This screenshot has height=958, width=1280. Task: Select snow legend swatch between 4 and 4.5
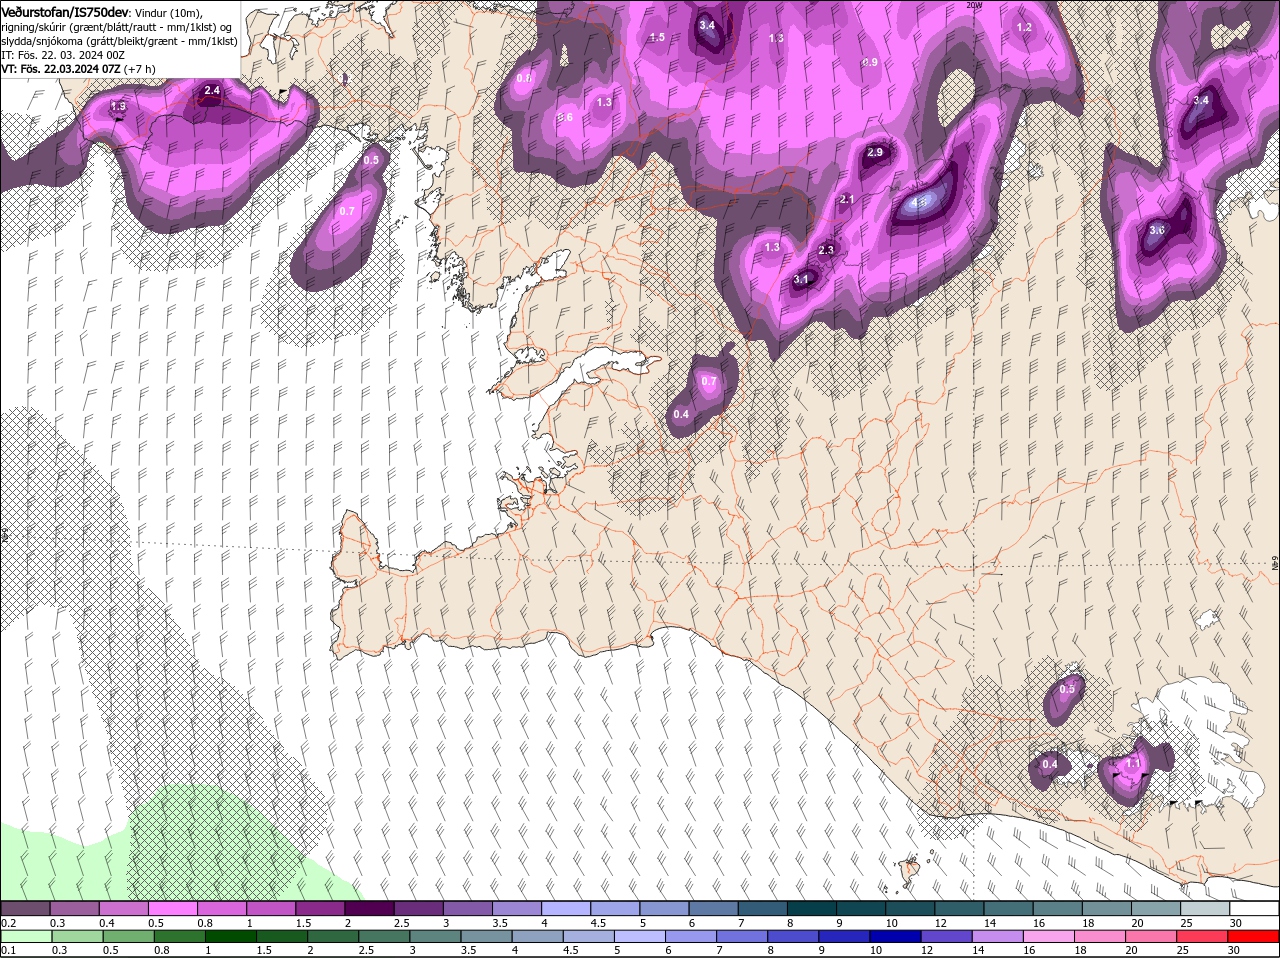click(x=565, y=908)
